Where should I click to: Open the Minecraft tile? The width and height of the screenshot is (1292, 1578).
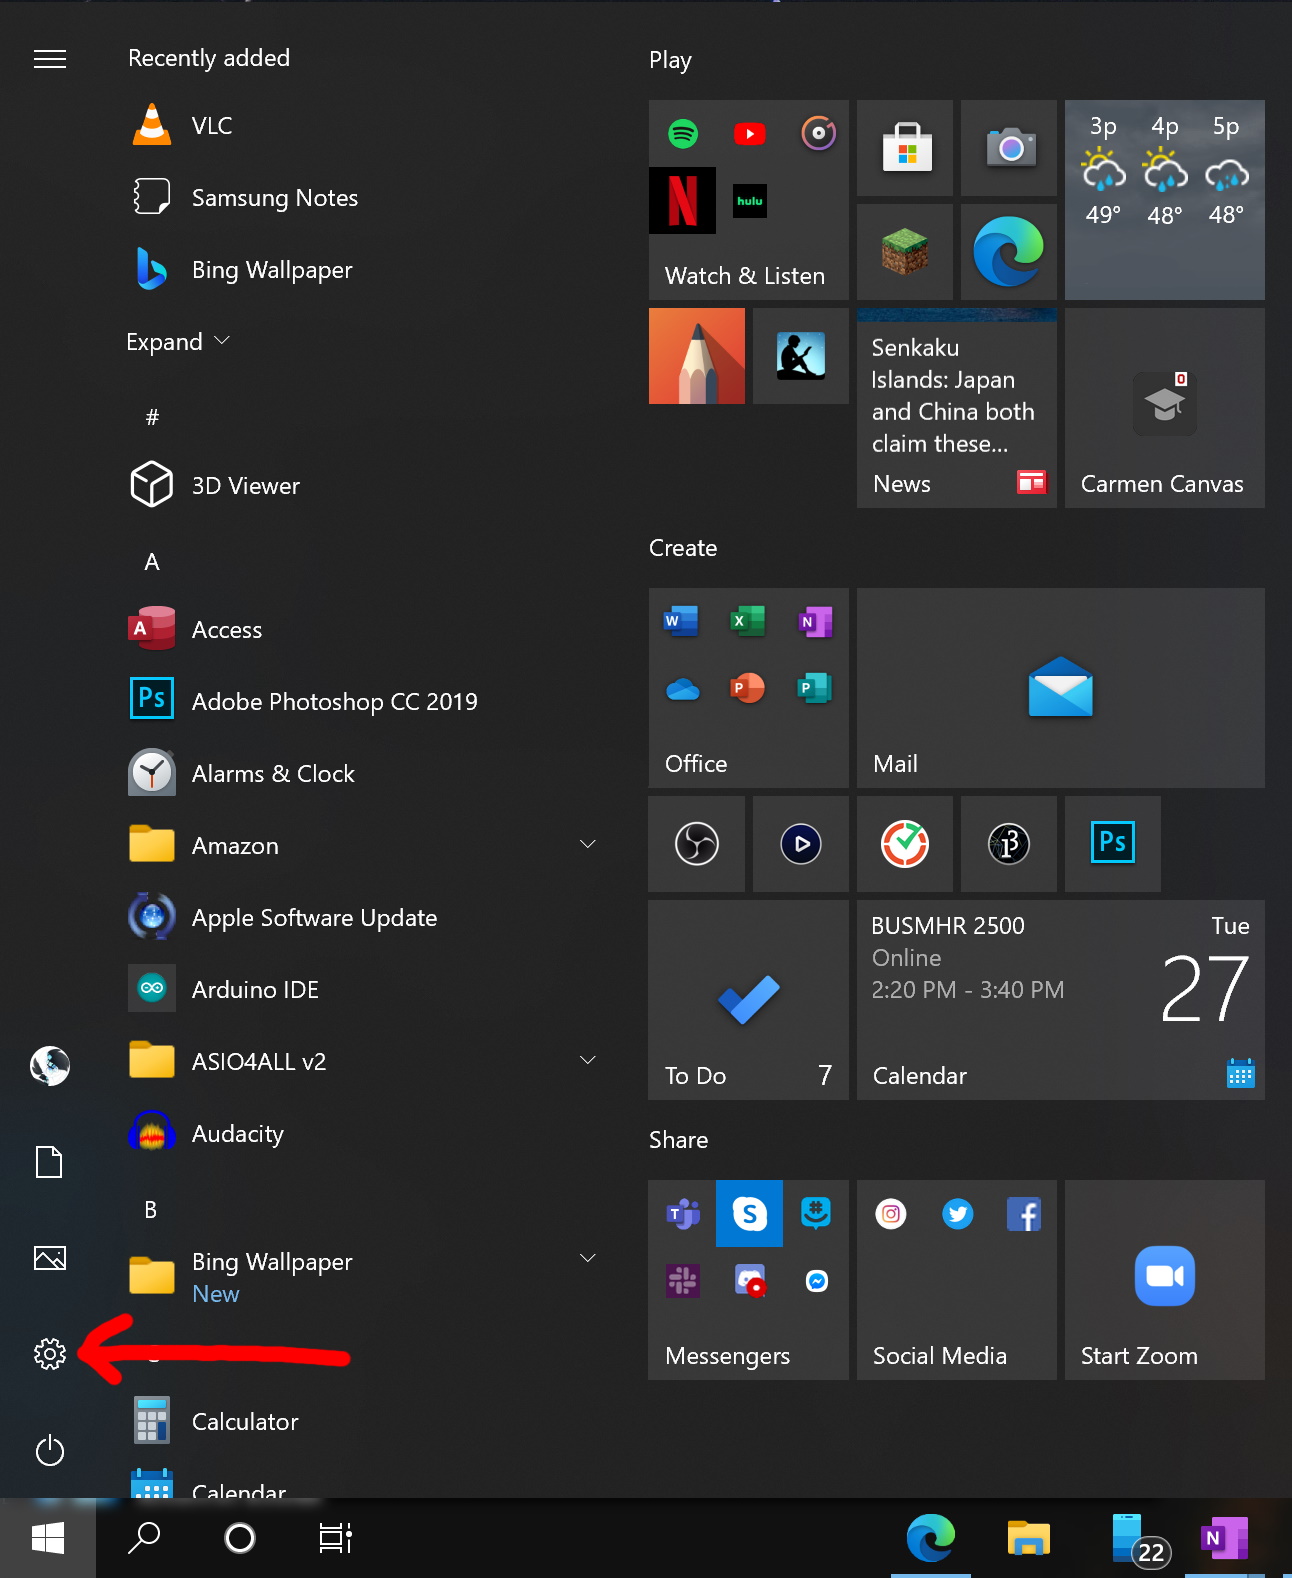(905, 252)
